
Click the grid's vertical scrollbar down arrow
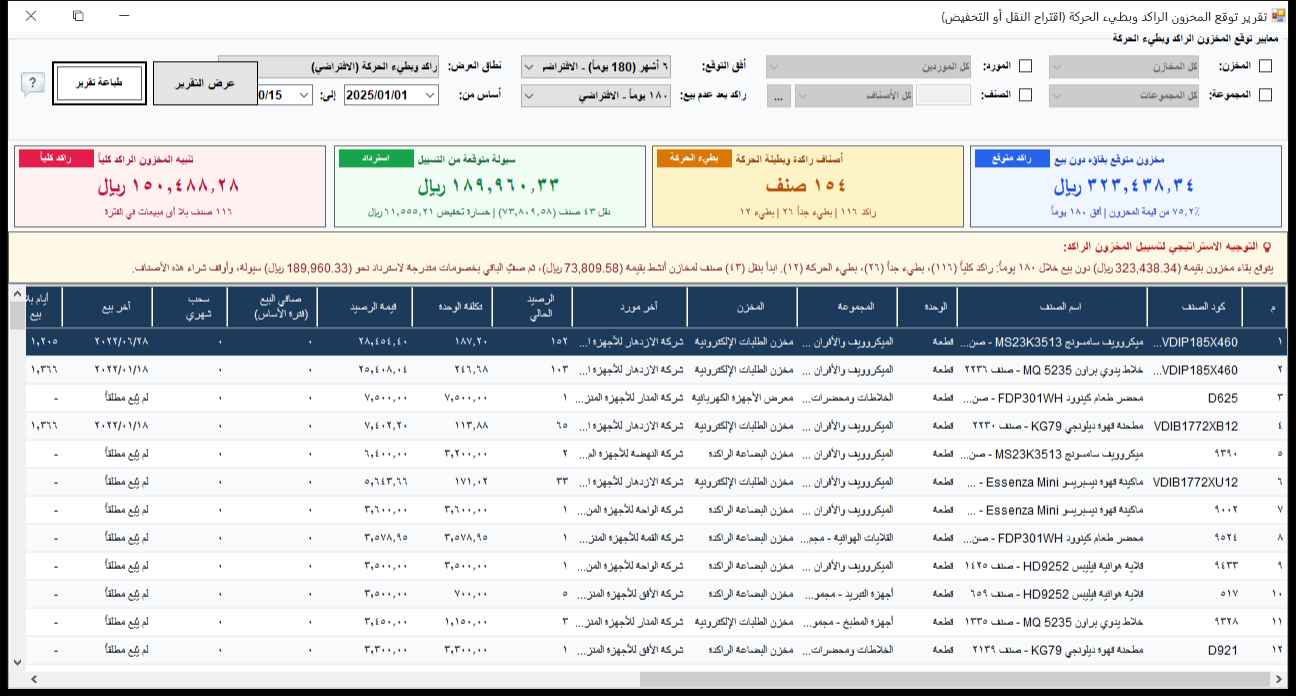point(16,662)
